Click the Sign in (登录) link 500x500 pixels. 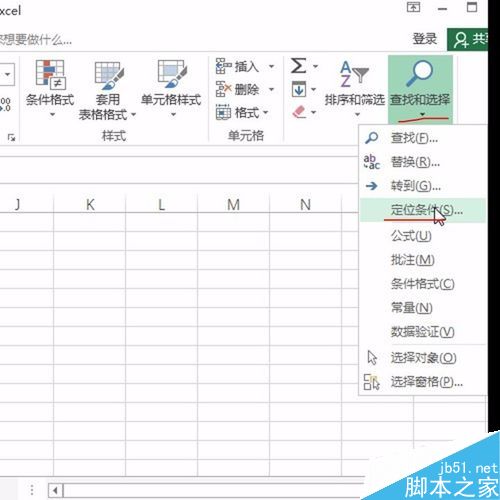coord(425,39)
